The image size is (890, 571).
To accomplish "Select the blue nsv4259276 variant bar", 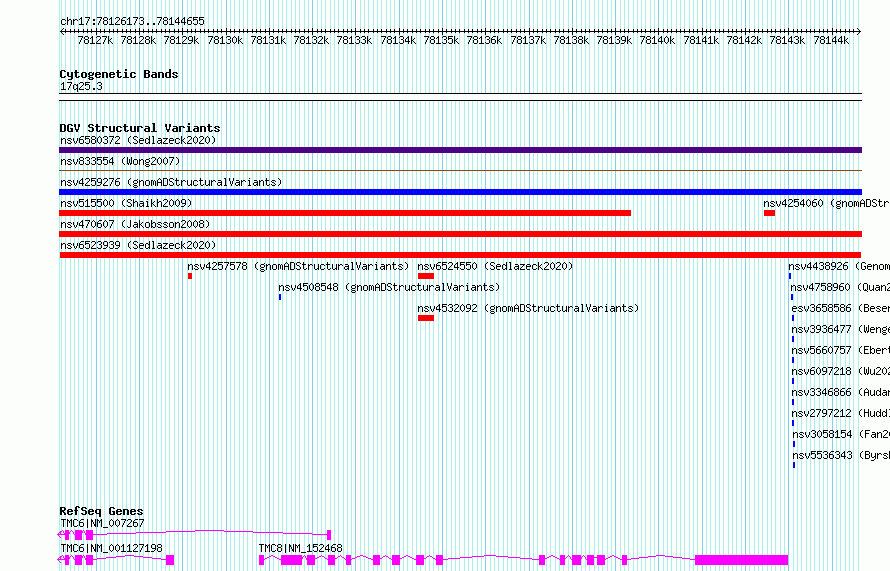I will click(460, 192).
